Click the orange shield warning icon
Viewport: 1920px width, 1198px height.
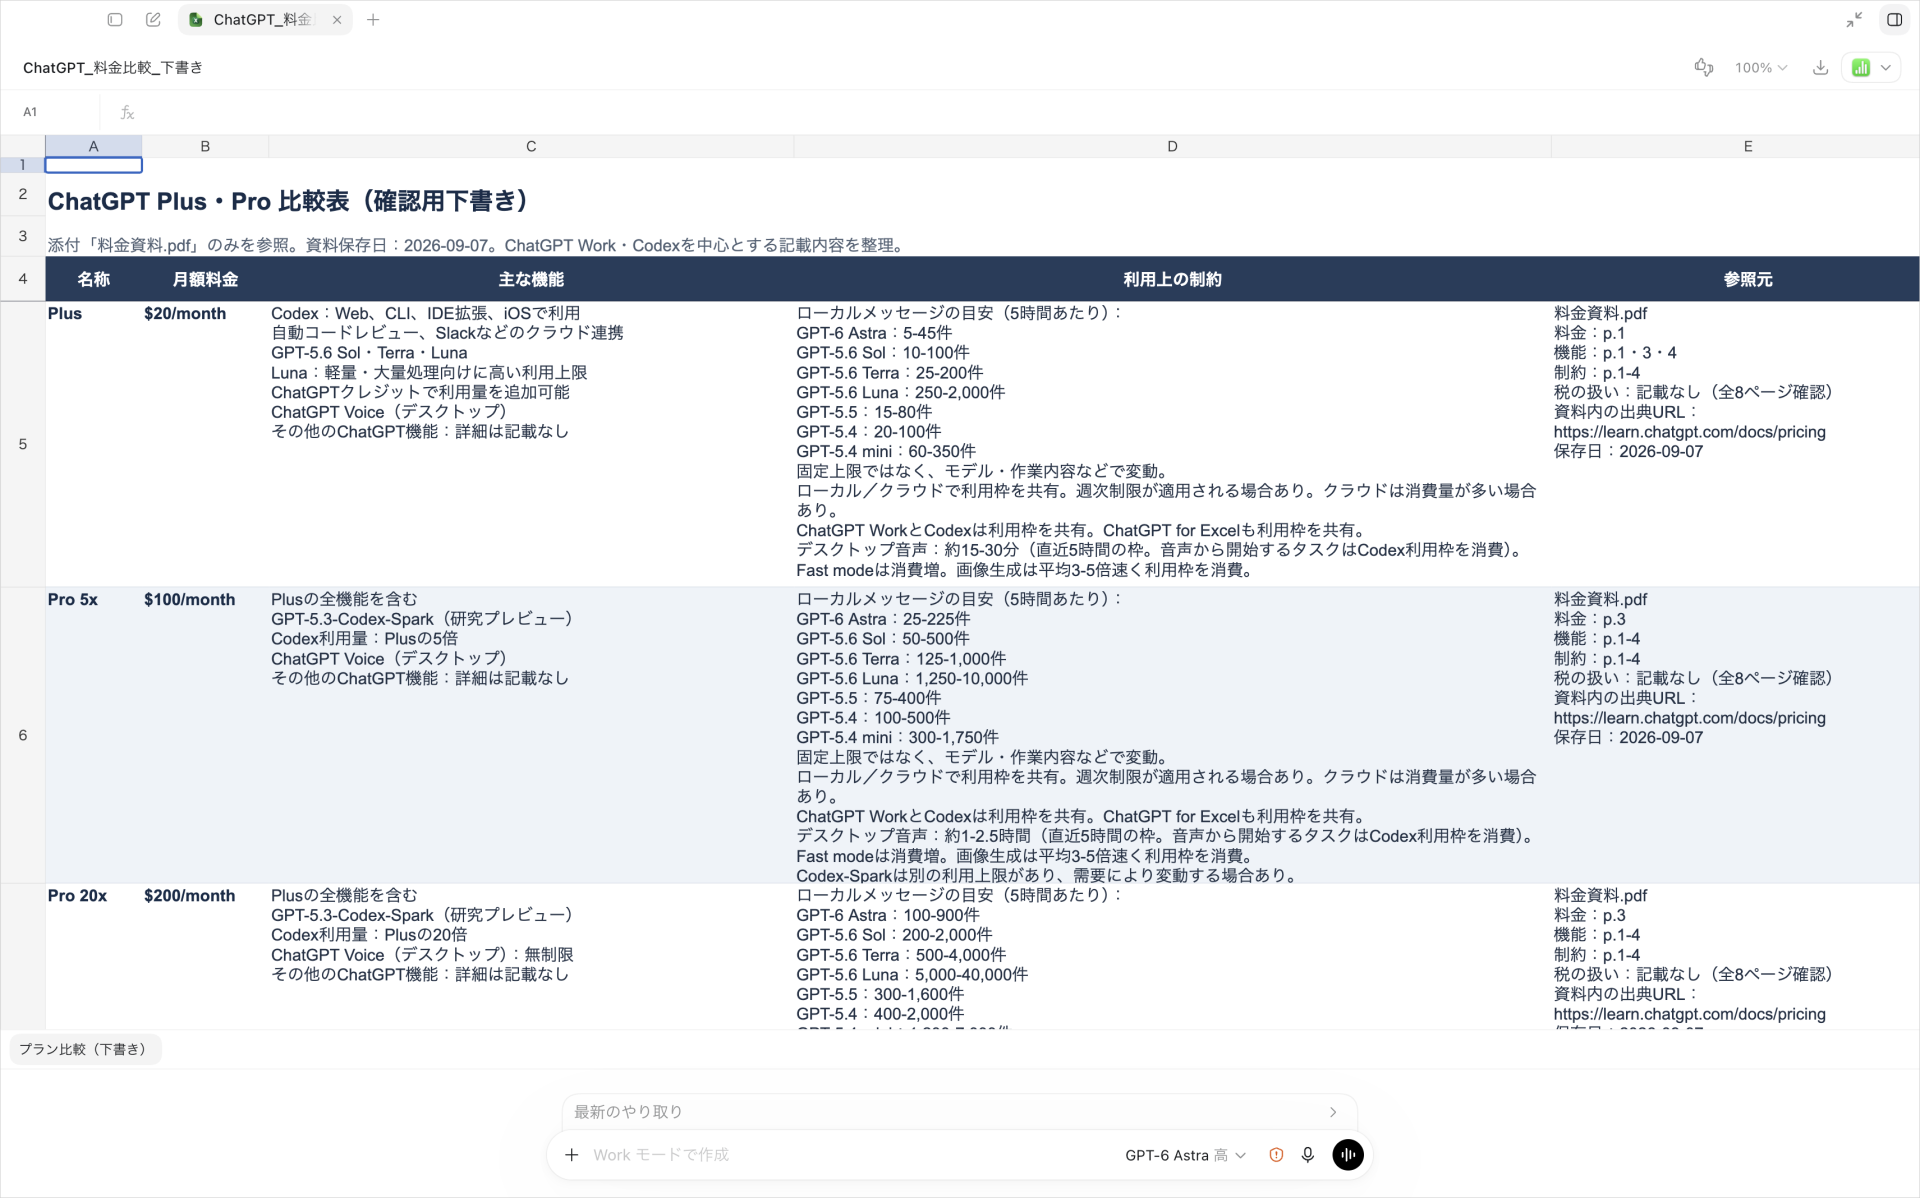(x=1276, y=1155)
